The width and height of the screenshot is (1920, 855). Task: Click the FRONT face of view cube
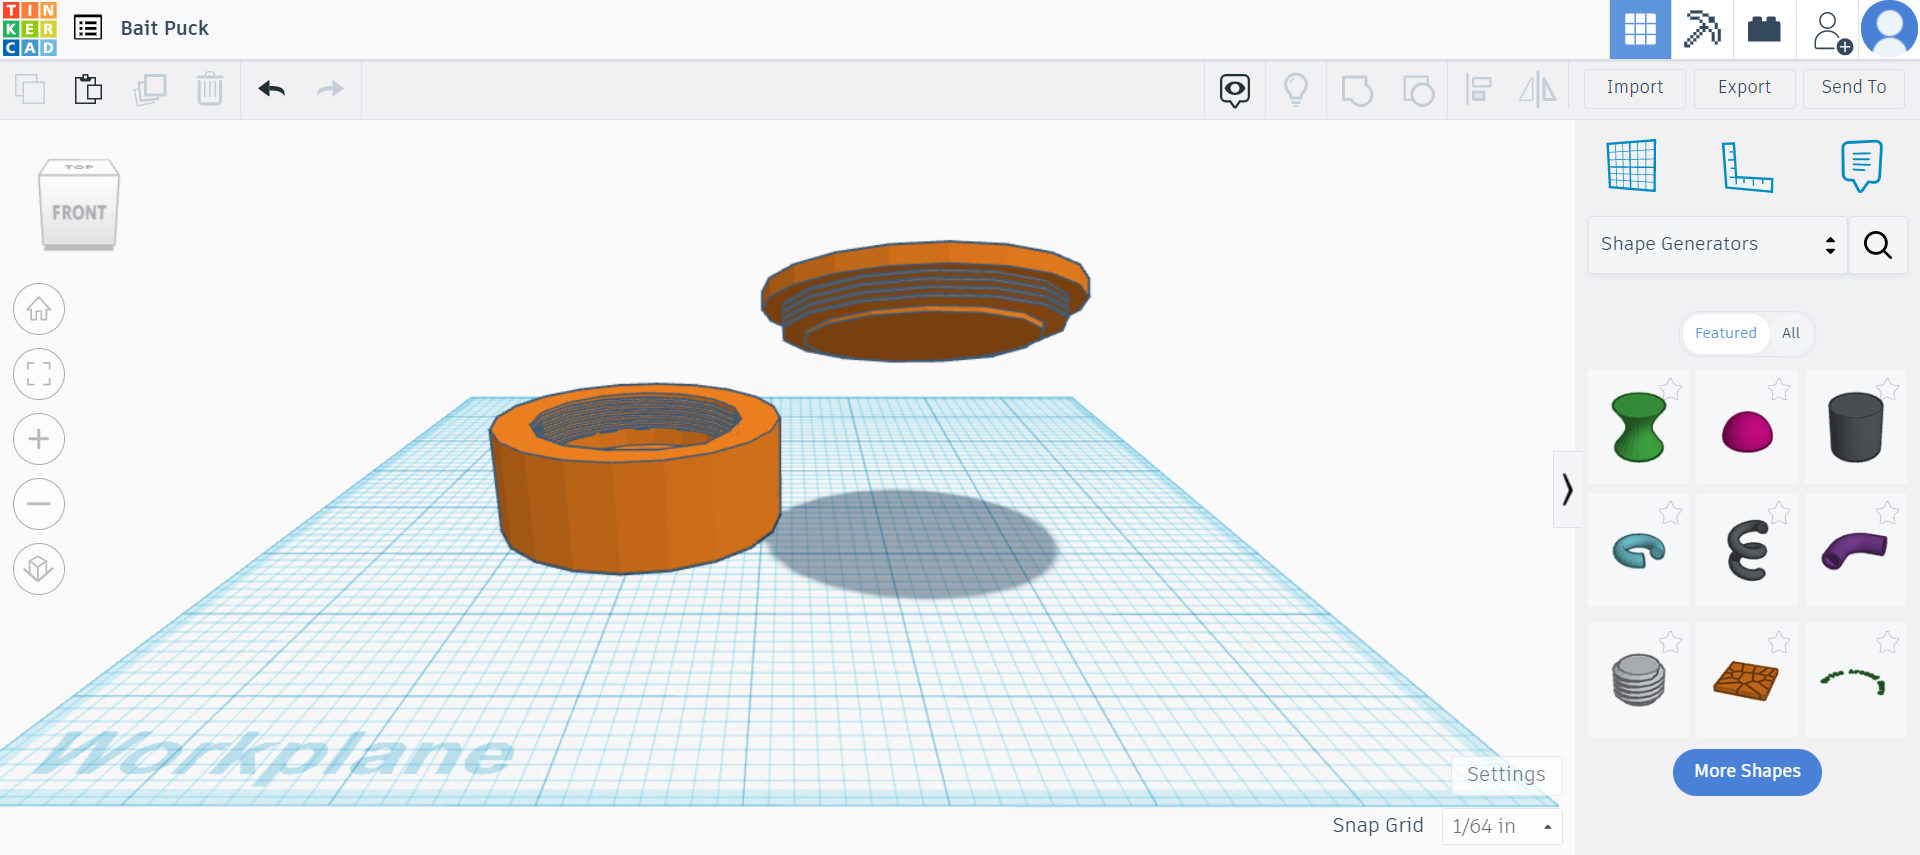click(x=79, y=212)
